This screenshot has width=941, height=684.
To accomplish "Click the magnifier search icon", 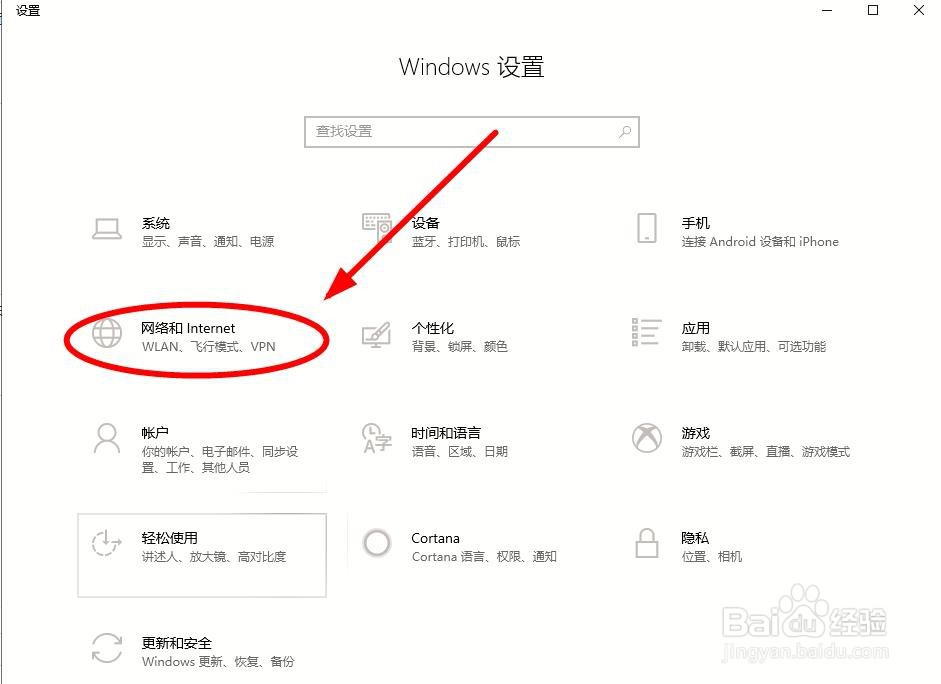I will pyautogui.click(x=625, y=131).
